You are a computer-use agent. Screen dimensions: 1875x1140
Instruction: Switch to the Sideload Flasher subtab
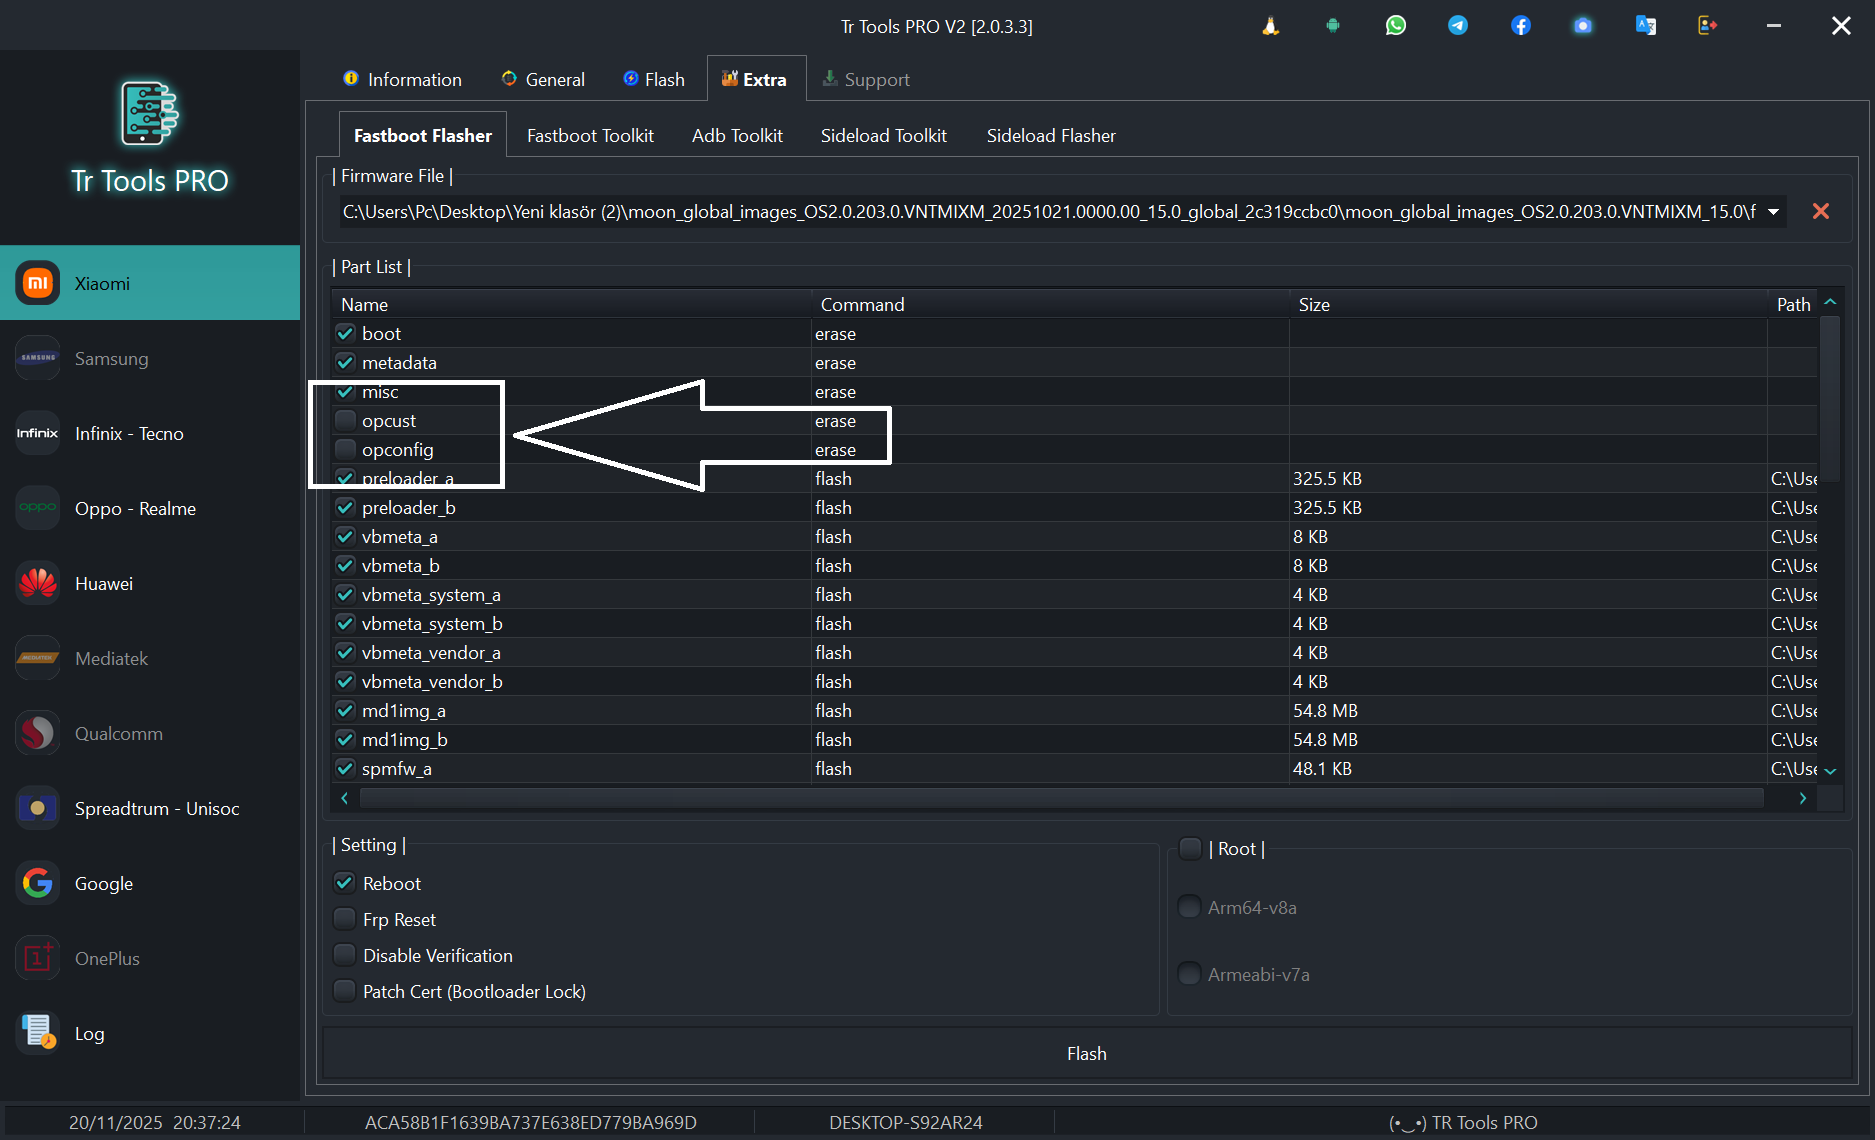coord(1051,135)
